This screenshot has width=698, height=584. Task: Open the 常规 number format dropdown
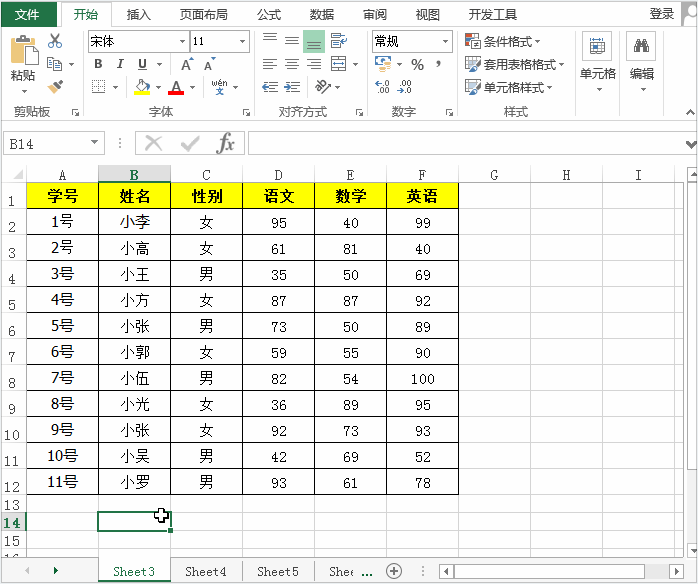tap(445, 41)
